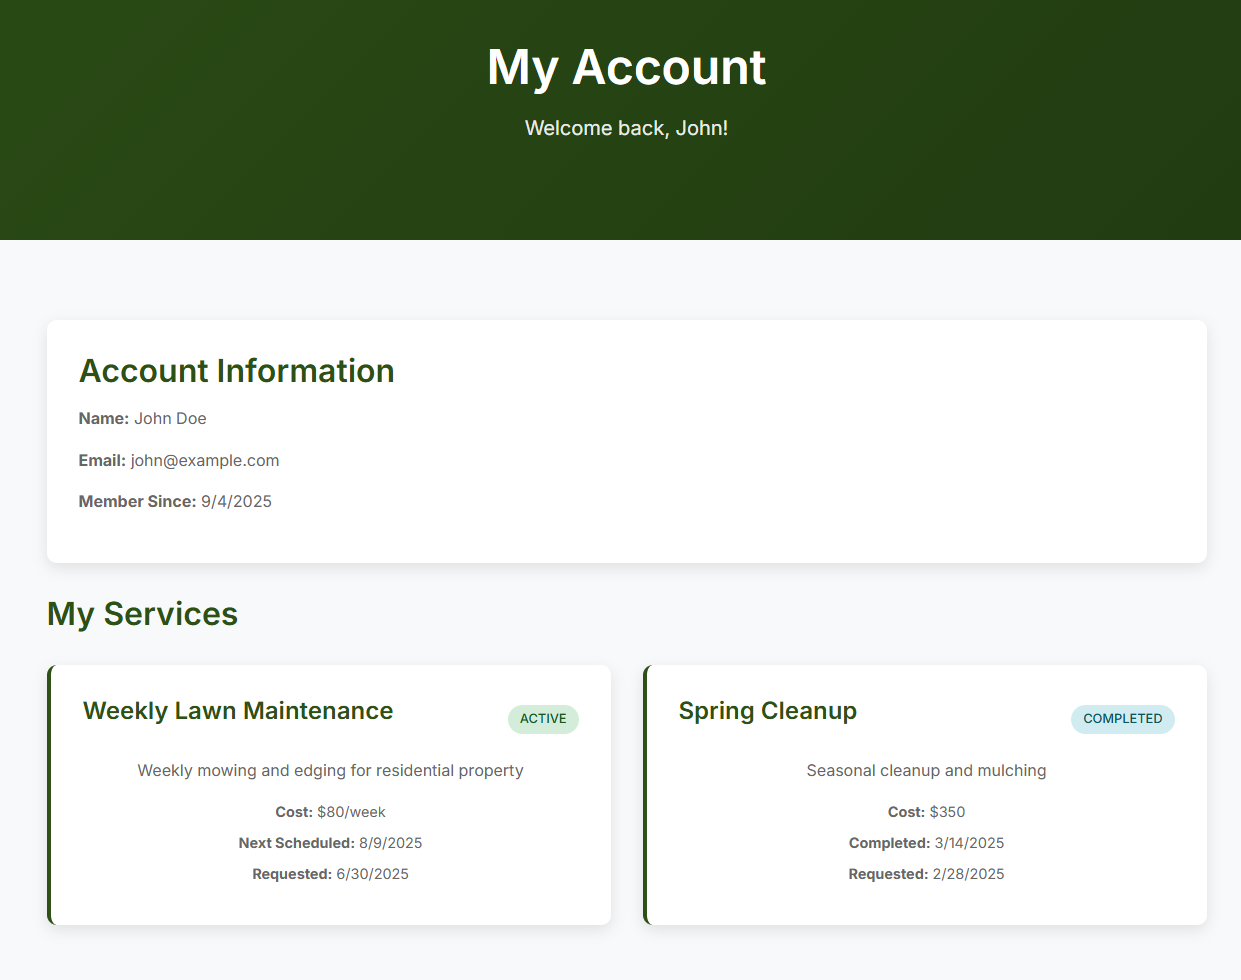Image resolution: width=1241 pixels, height=980 pixels.
Task: Click the My Account page heading
Action: [626, 68]
